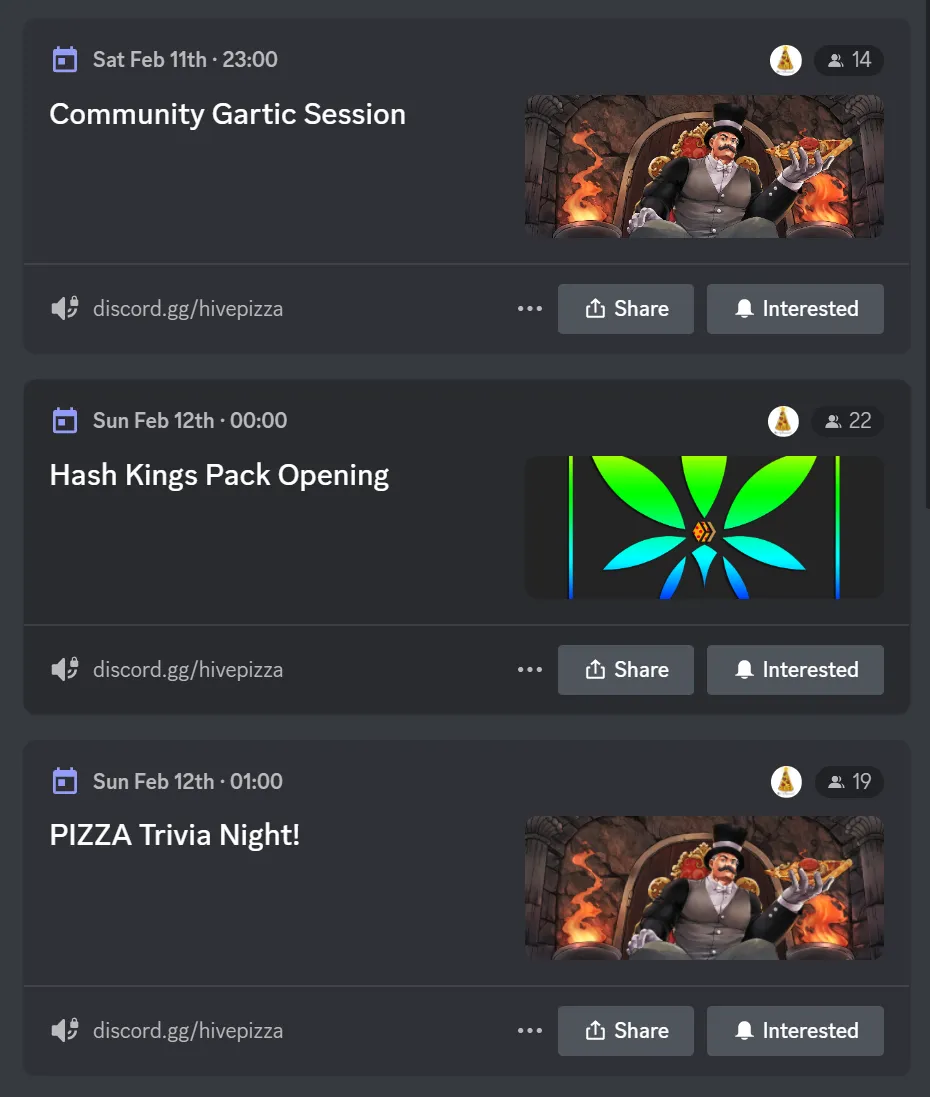Click calendar icon for Community Gartic Session
Viewport: 930px width, 1097px height.
[65, 59]
